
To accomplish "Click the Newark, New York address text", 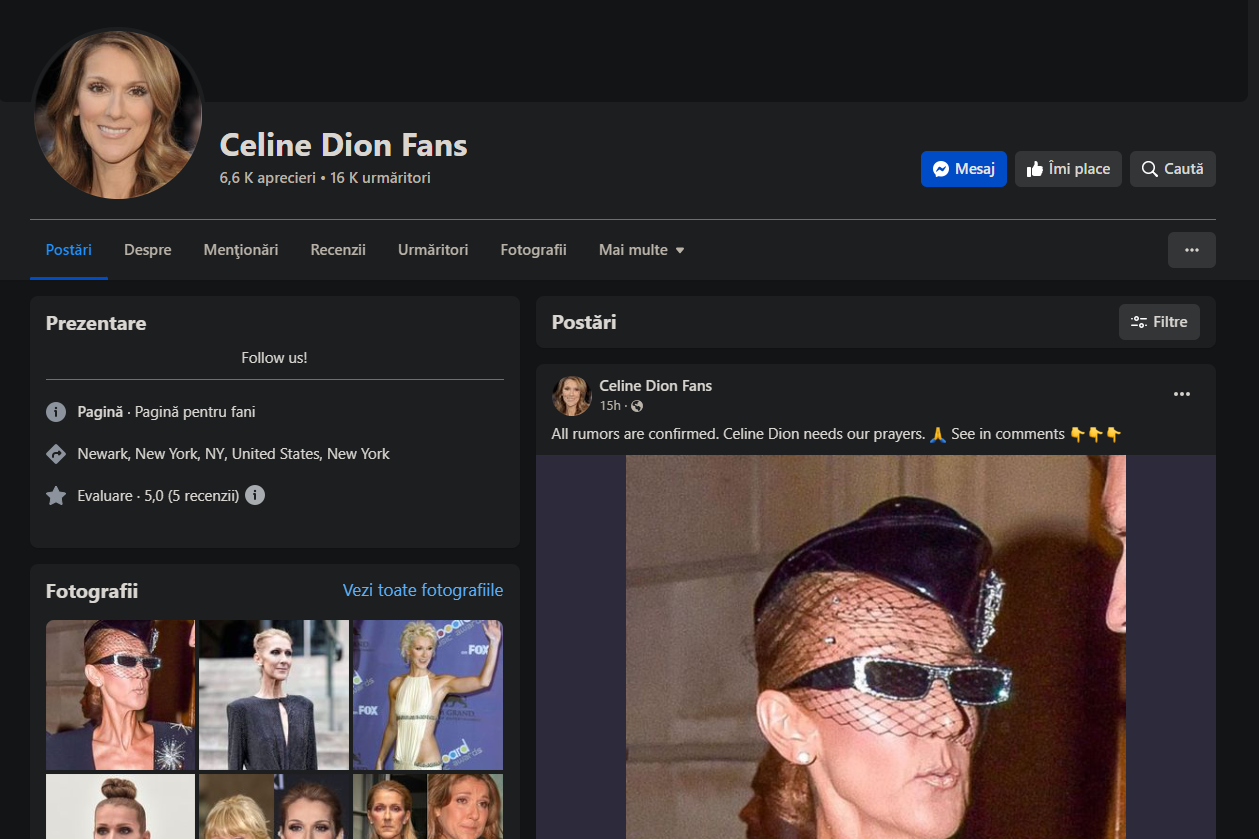I will [233, 454].
